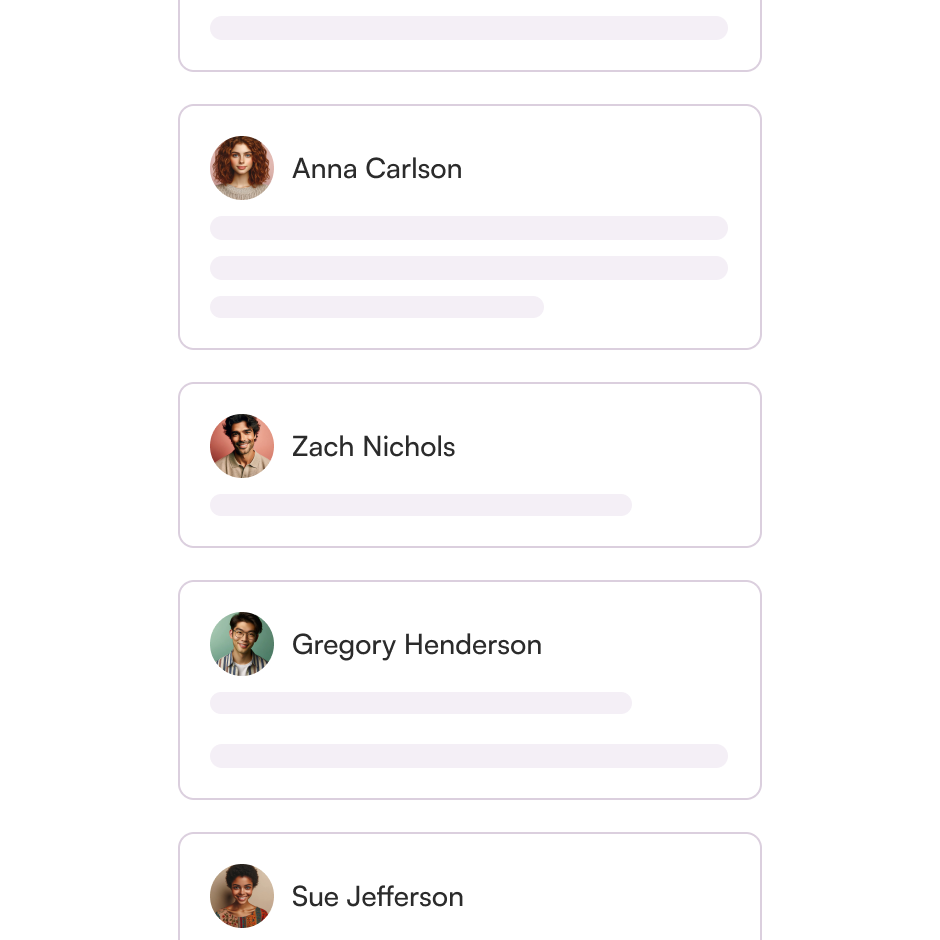Open the Sue Jefferson name link

click(377, 897)
